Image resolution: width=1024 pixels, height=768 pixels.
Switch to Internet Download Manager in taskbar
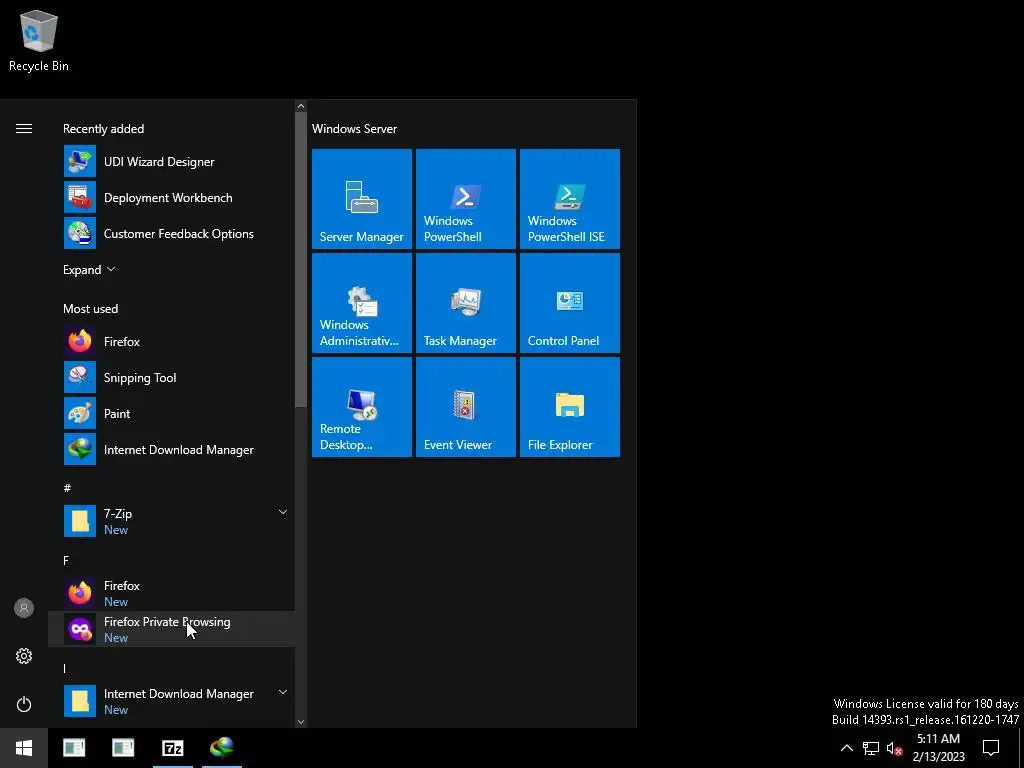[x=222, y=748]
